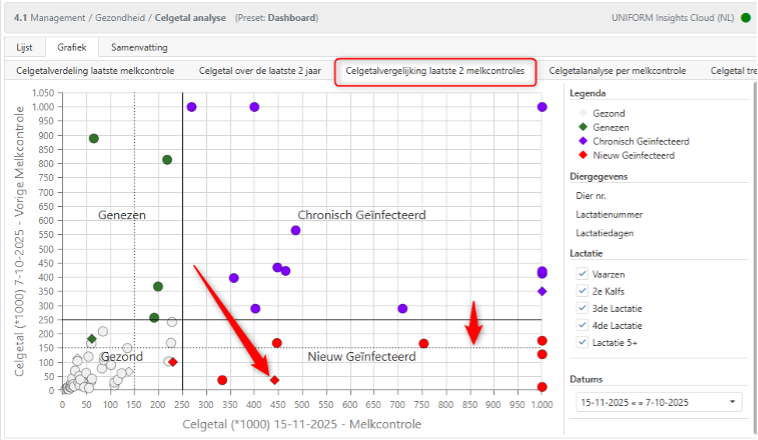758x440 pixels.
Task: Click the Nieuw Geïnfecteerd red legend marker
Action: point(581,155)
